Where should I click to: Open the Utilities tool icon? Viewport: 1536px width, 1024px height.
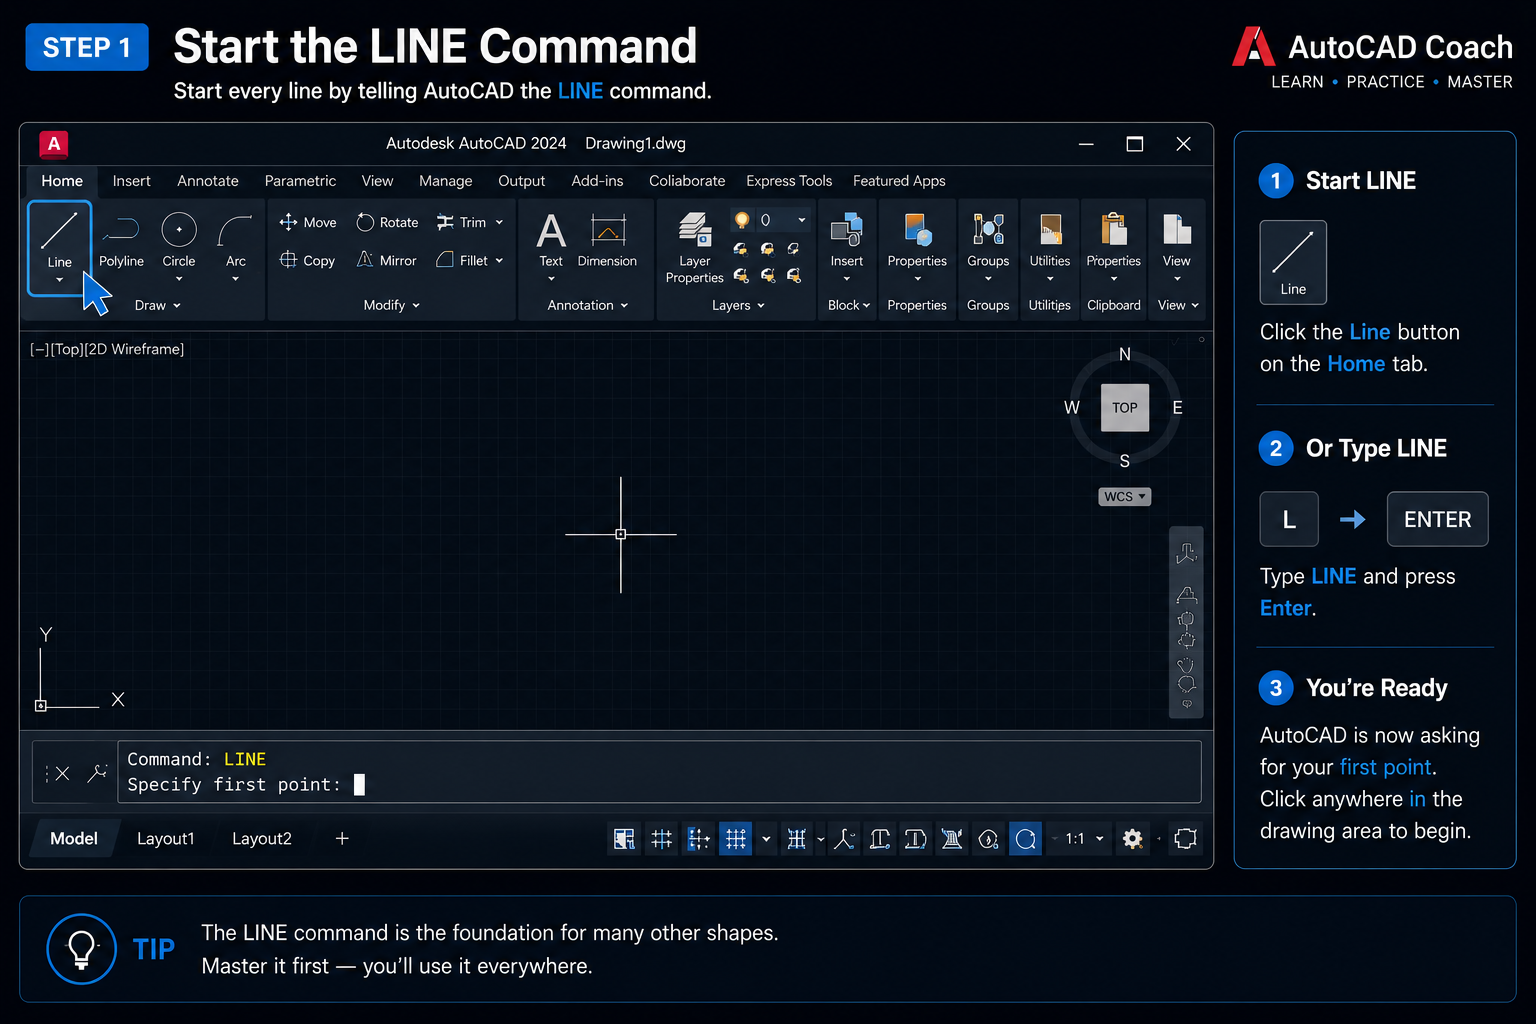1050,230
